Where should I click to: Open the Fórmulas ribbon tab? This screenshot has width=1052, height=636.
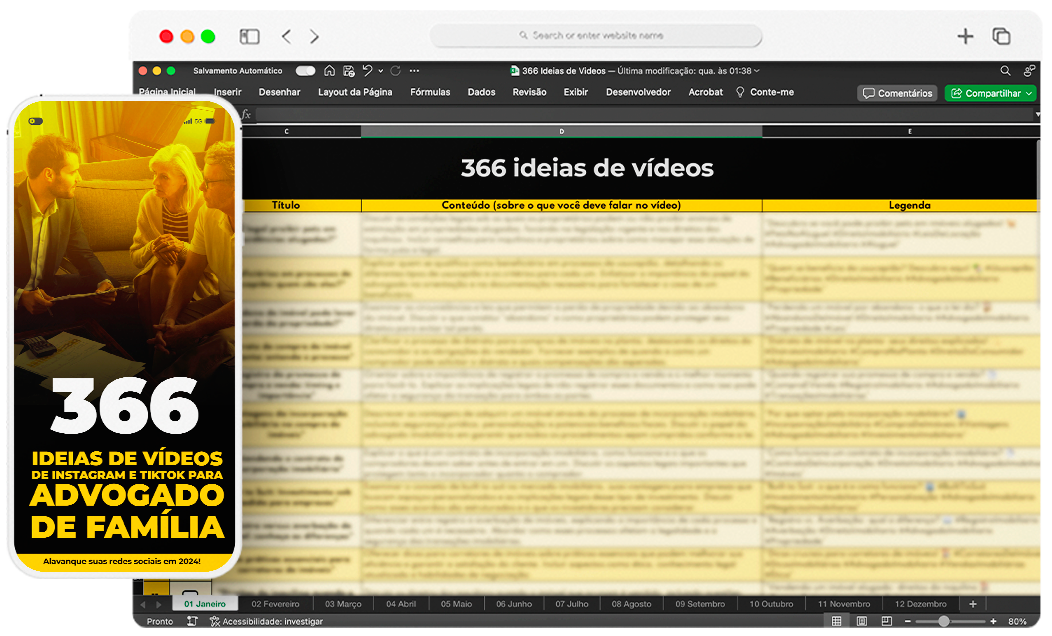coord(430,92)
